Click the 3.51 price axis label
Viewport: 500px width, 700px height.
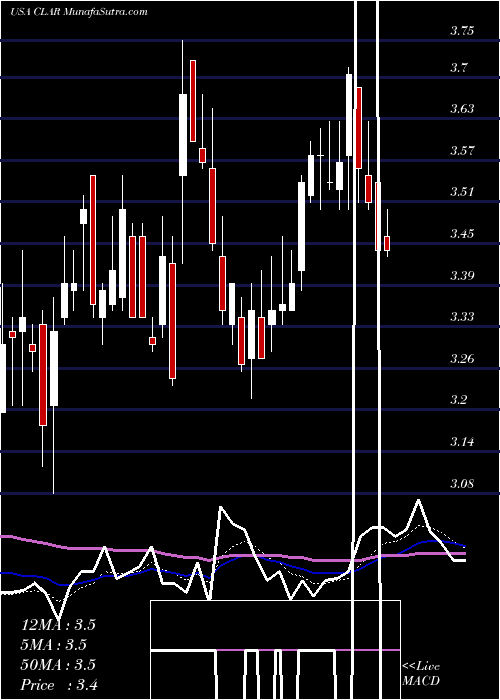point(462,192)
